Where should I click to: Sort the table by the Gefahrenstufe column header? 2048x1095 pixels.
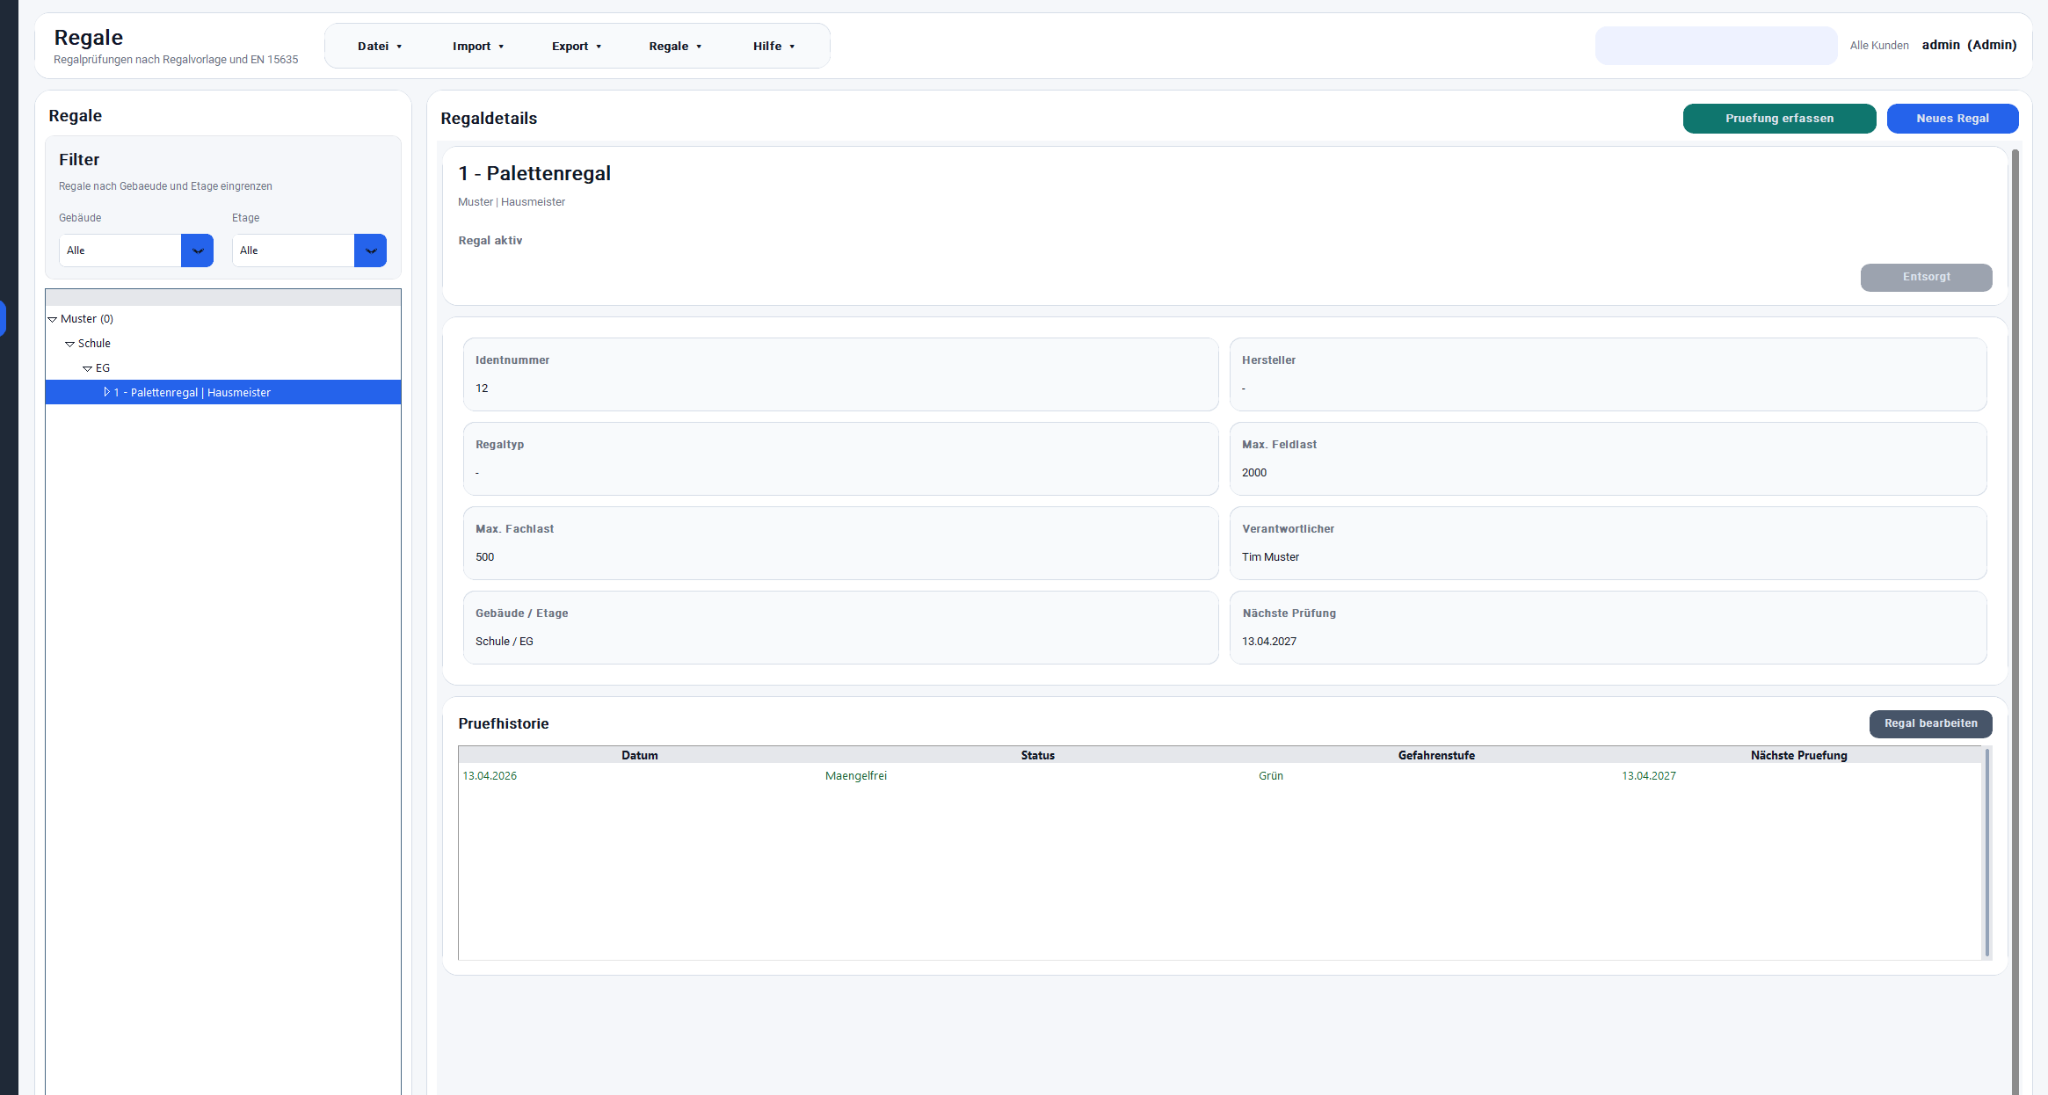coord(1435,755)
